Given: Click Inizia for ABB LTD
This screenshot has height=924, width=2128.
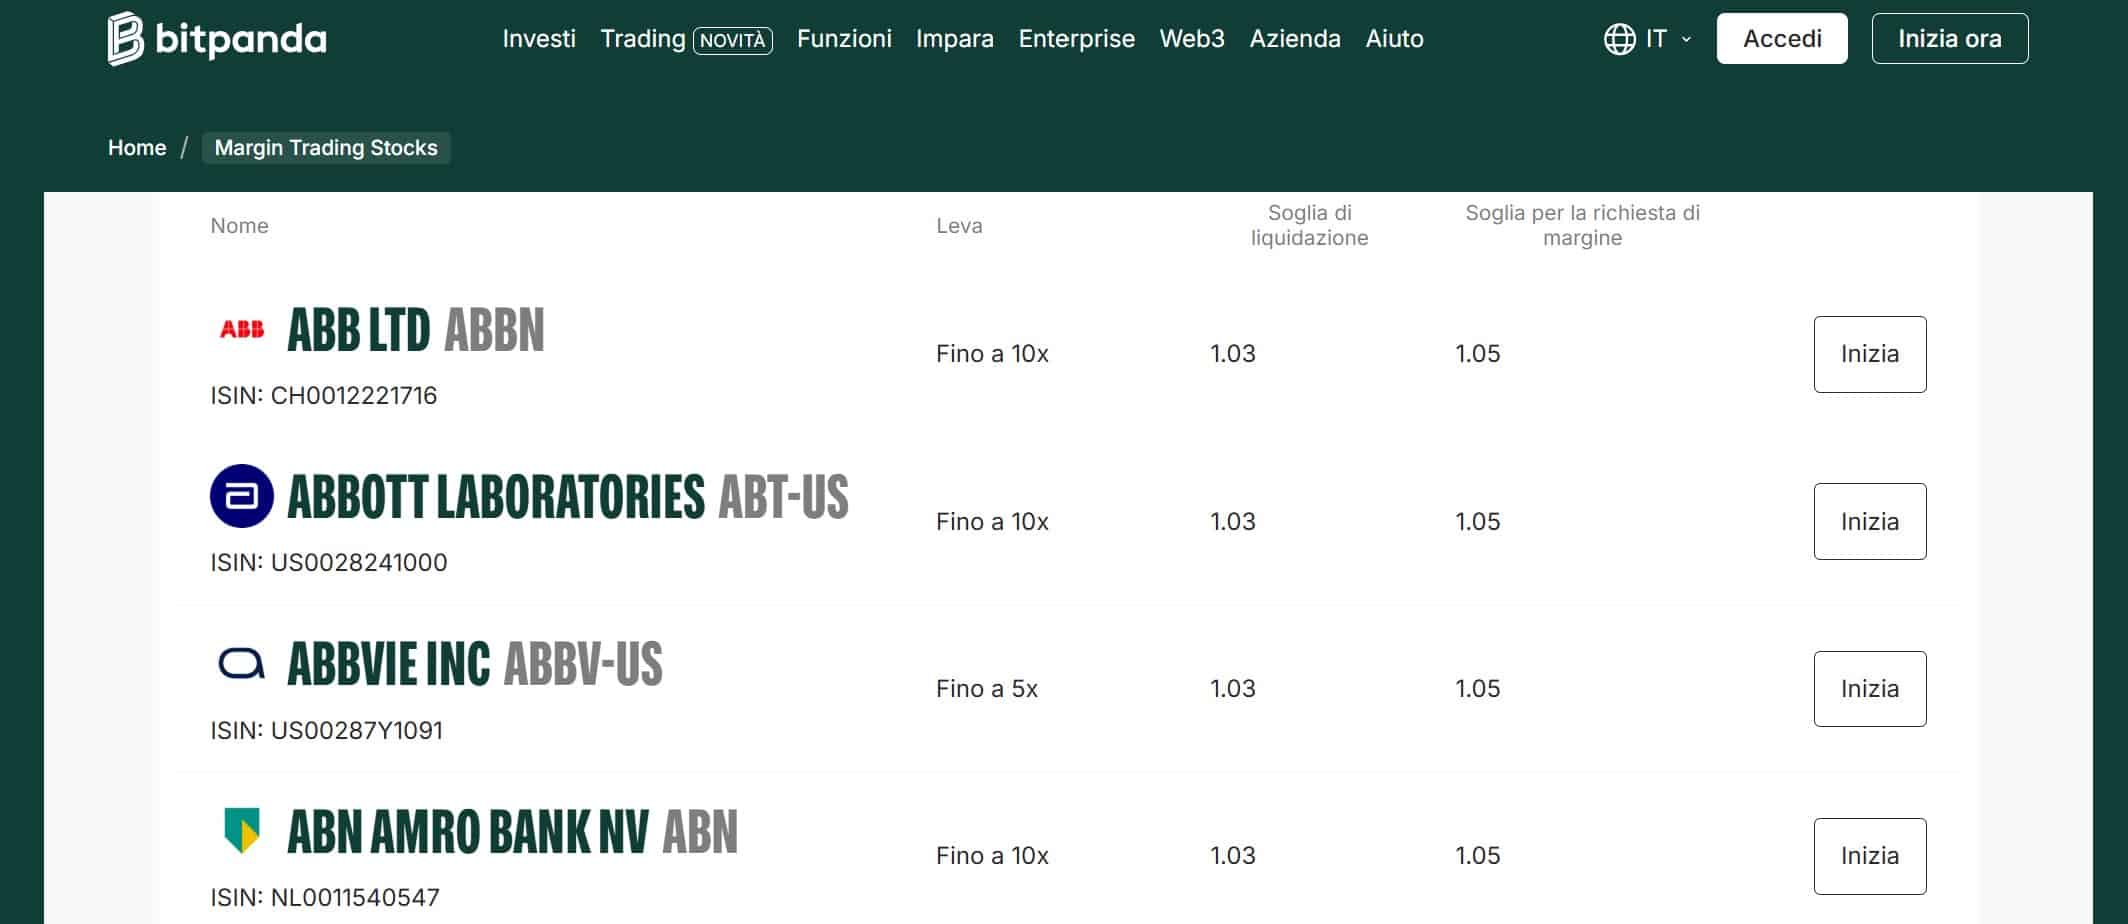Looking at the screenshot, I should (1870, 354).
